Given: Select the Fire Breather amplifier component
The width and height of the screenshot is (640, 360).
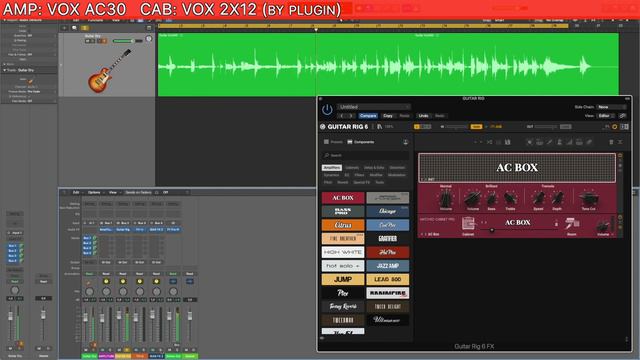Looking at the screenshot, I should click(343, 238).
